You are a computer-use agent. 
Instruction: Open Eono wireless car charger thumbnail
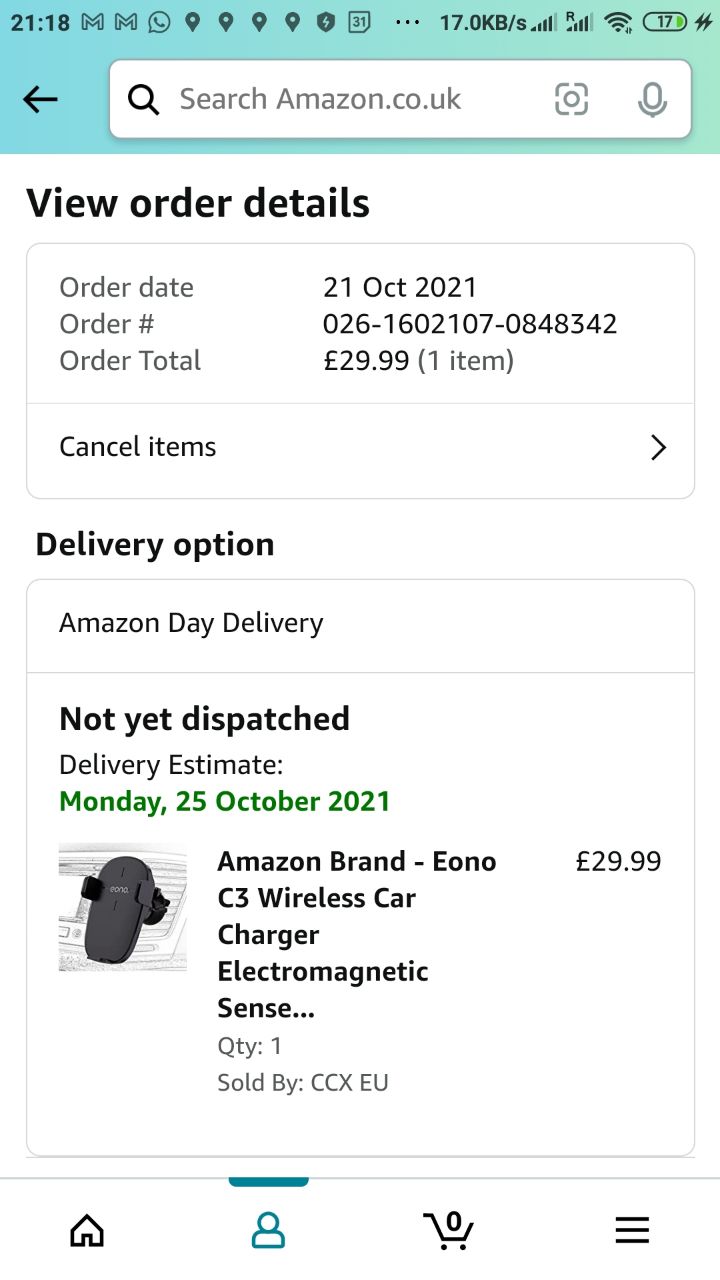coord(123,908)
